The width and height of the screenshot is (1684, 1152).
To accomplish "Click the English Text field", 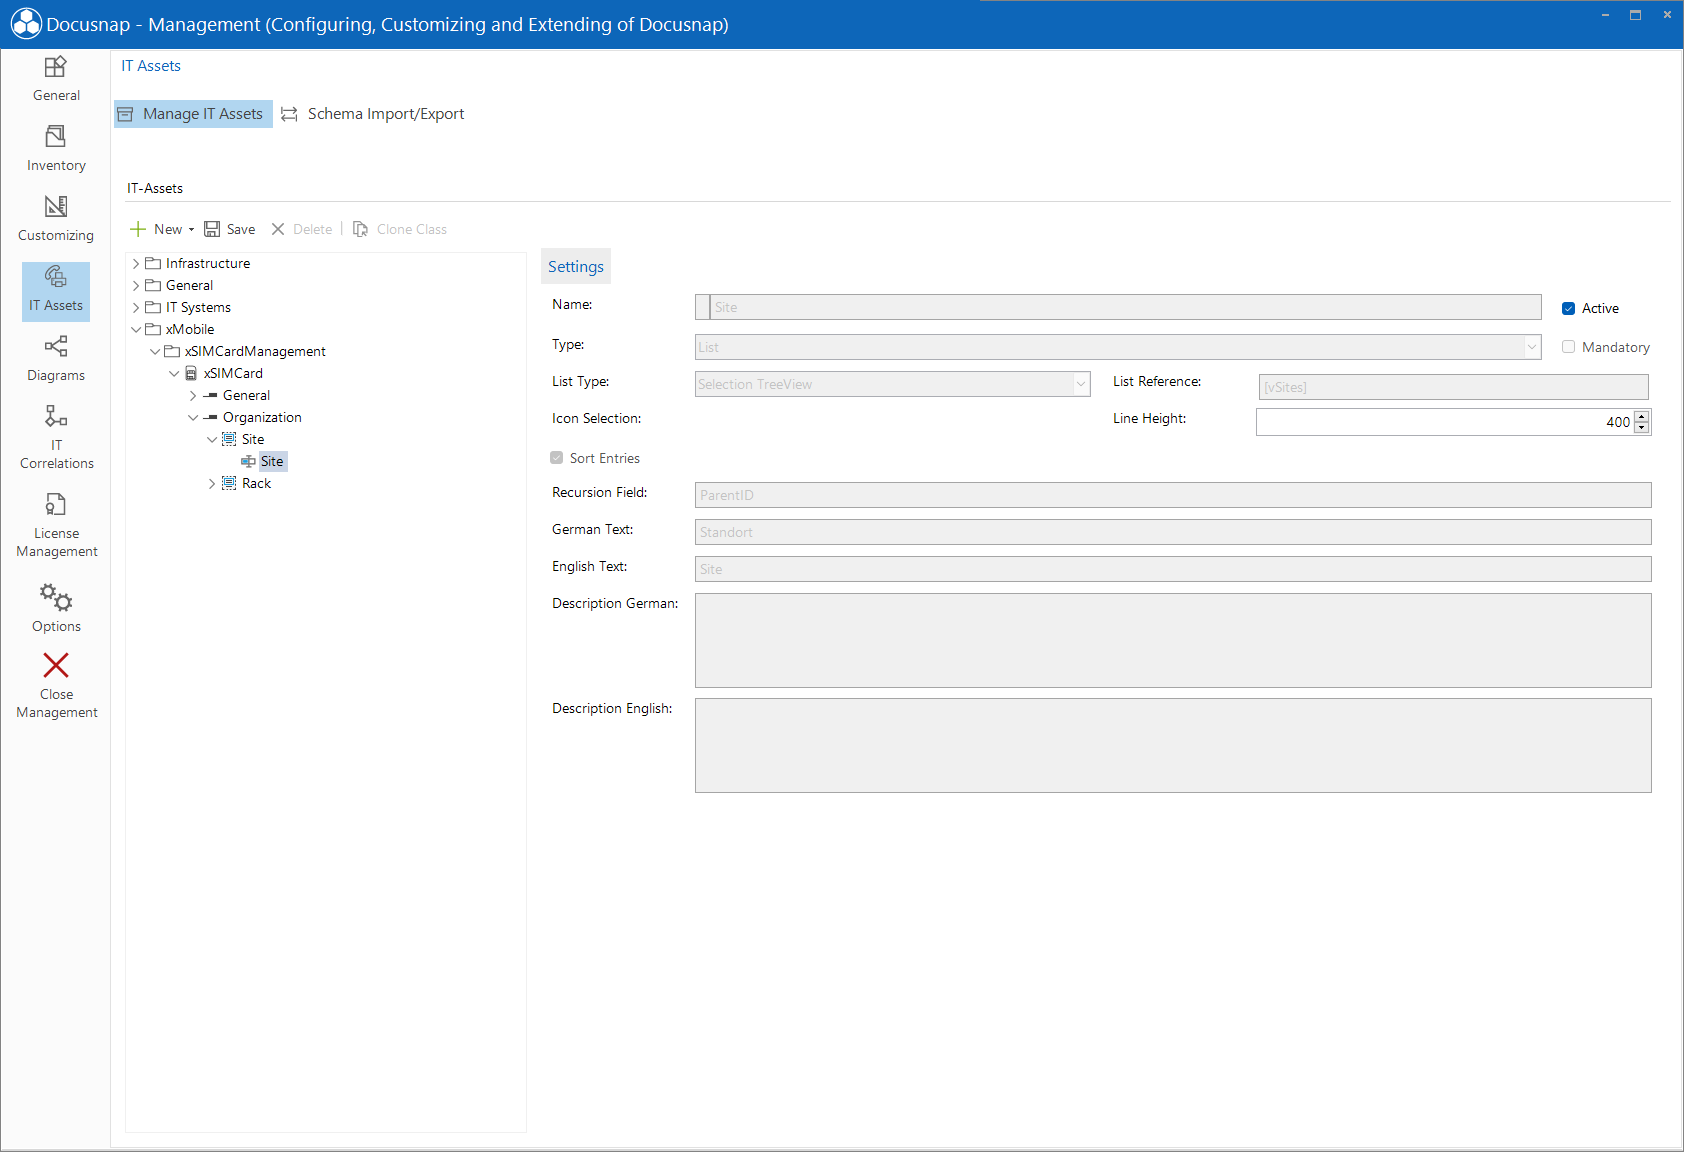I will 1173,569.
